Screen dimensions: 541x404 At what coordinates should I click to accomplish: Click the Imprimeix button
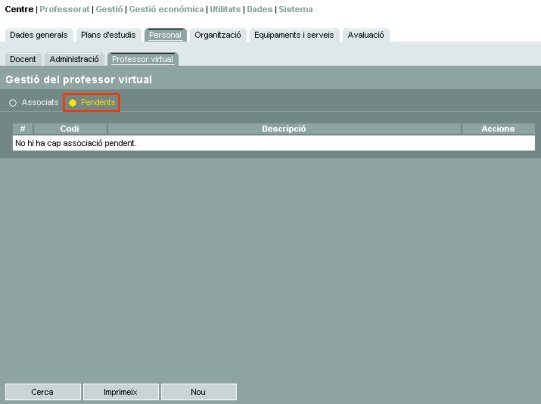[x=120, y=392]
